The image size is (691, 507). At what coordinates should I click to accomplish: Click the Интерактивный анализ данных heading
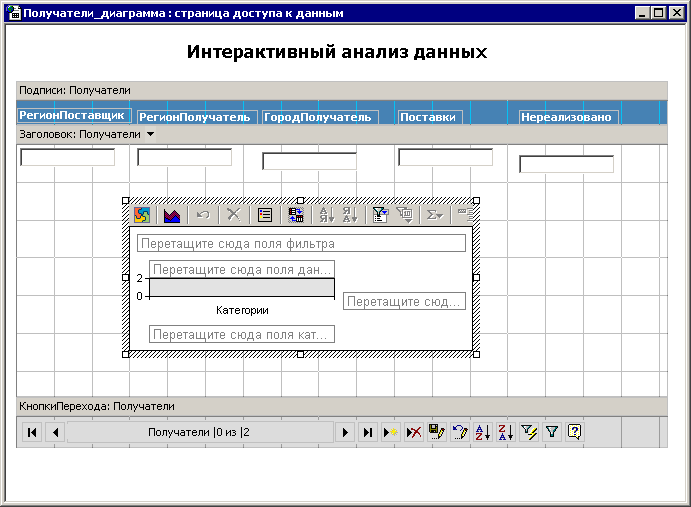[337, 52]
